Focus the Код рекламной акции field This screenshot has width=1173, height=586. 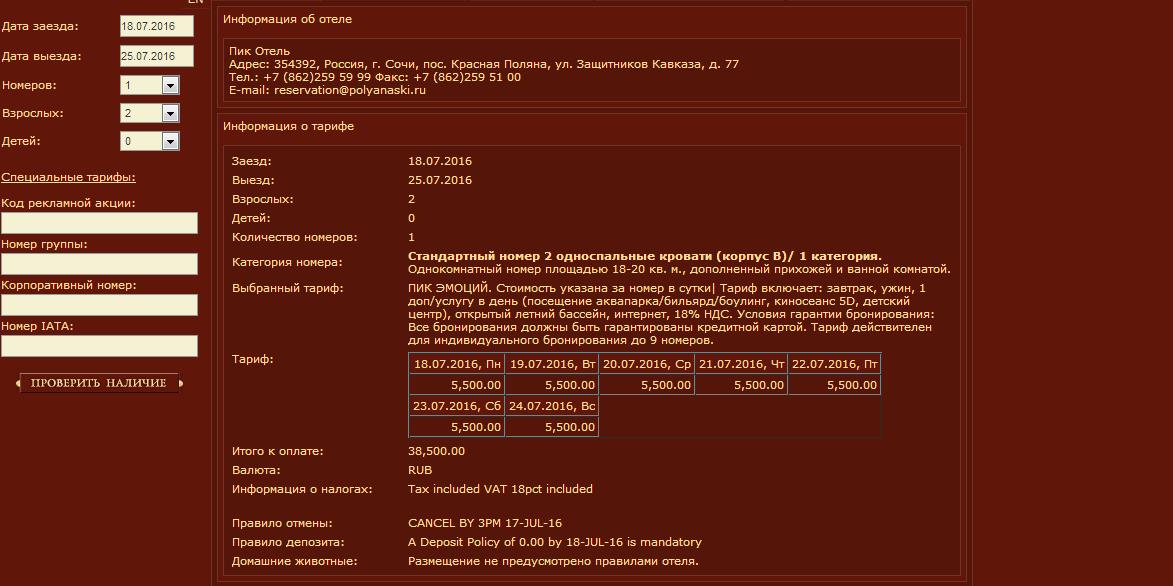[99, 223]
